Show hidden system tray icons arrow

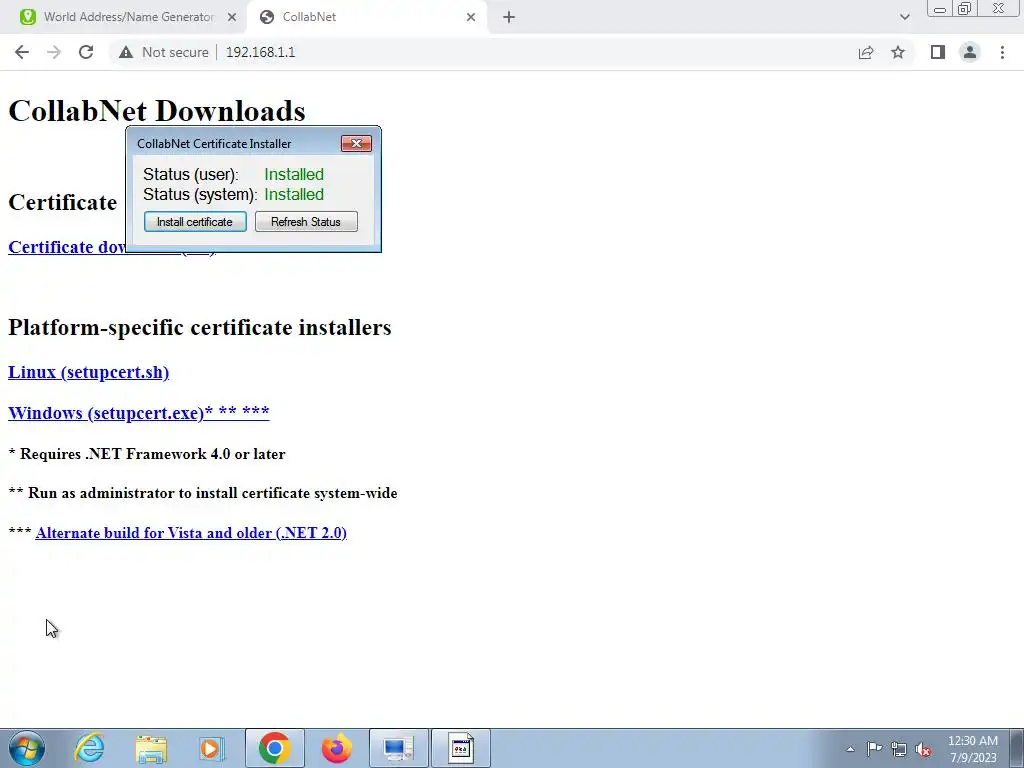(850, 749)
